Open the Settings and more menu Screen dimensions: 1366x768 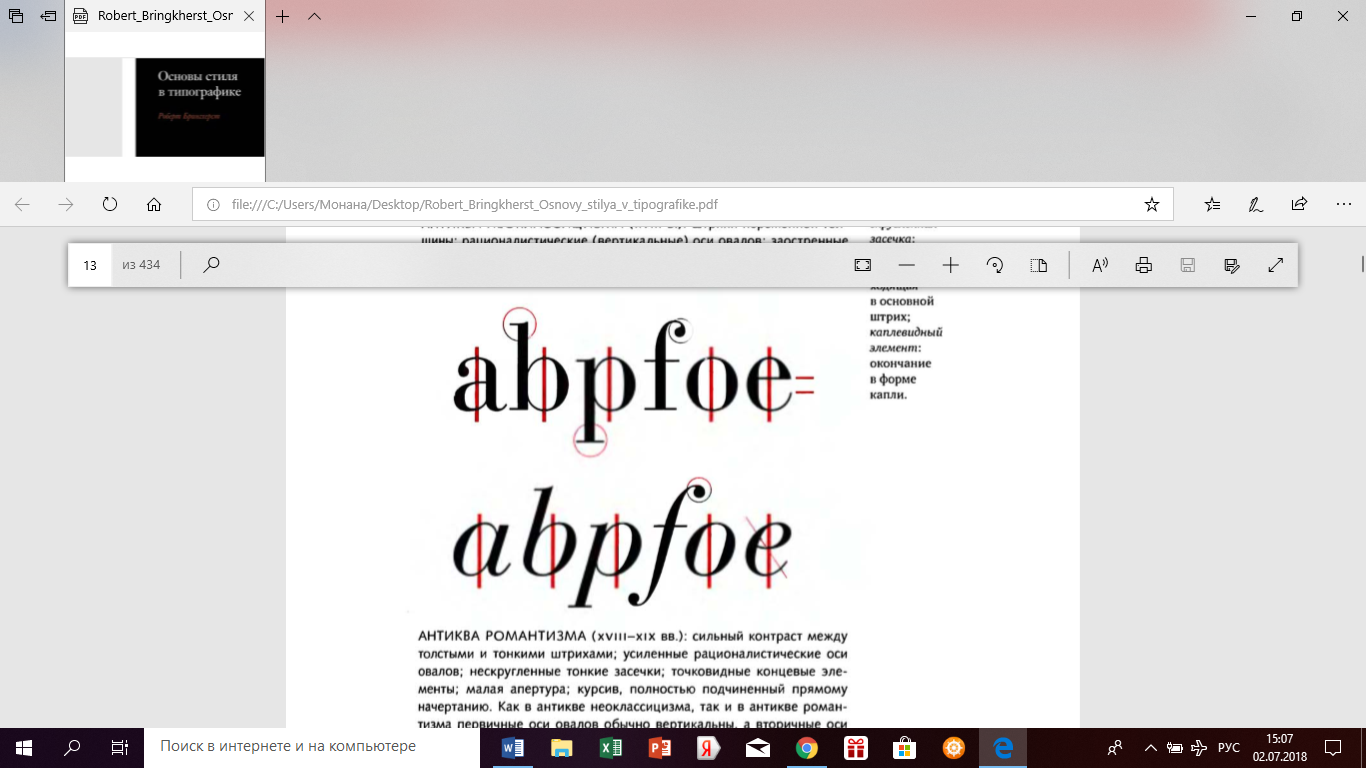[x=1343, y=204]
